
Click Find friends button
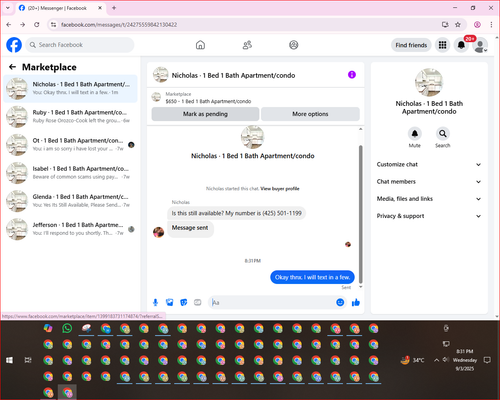tap(411, 45)
